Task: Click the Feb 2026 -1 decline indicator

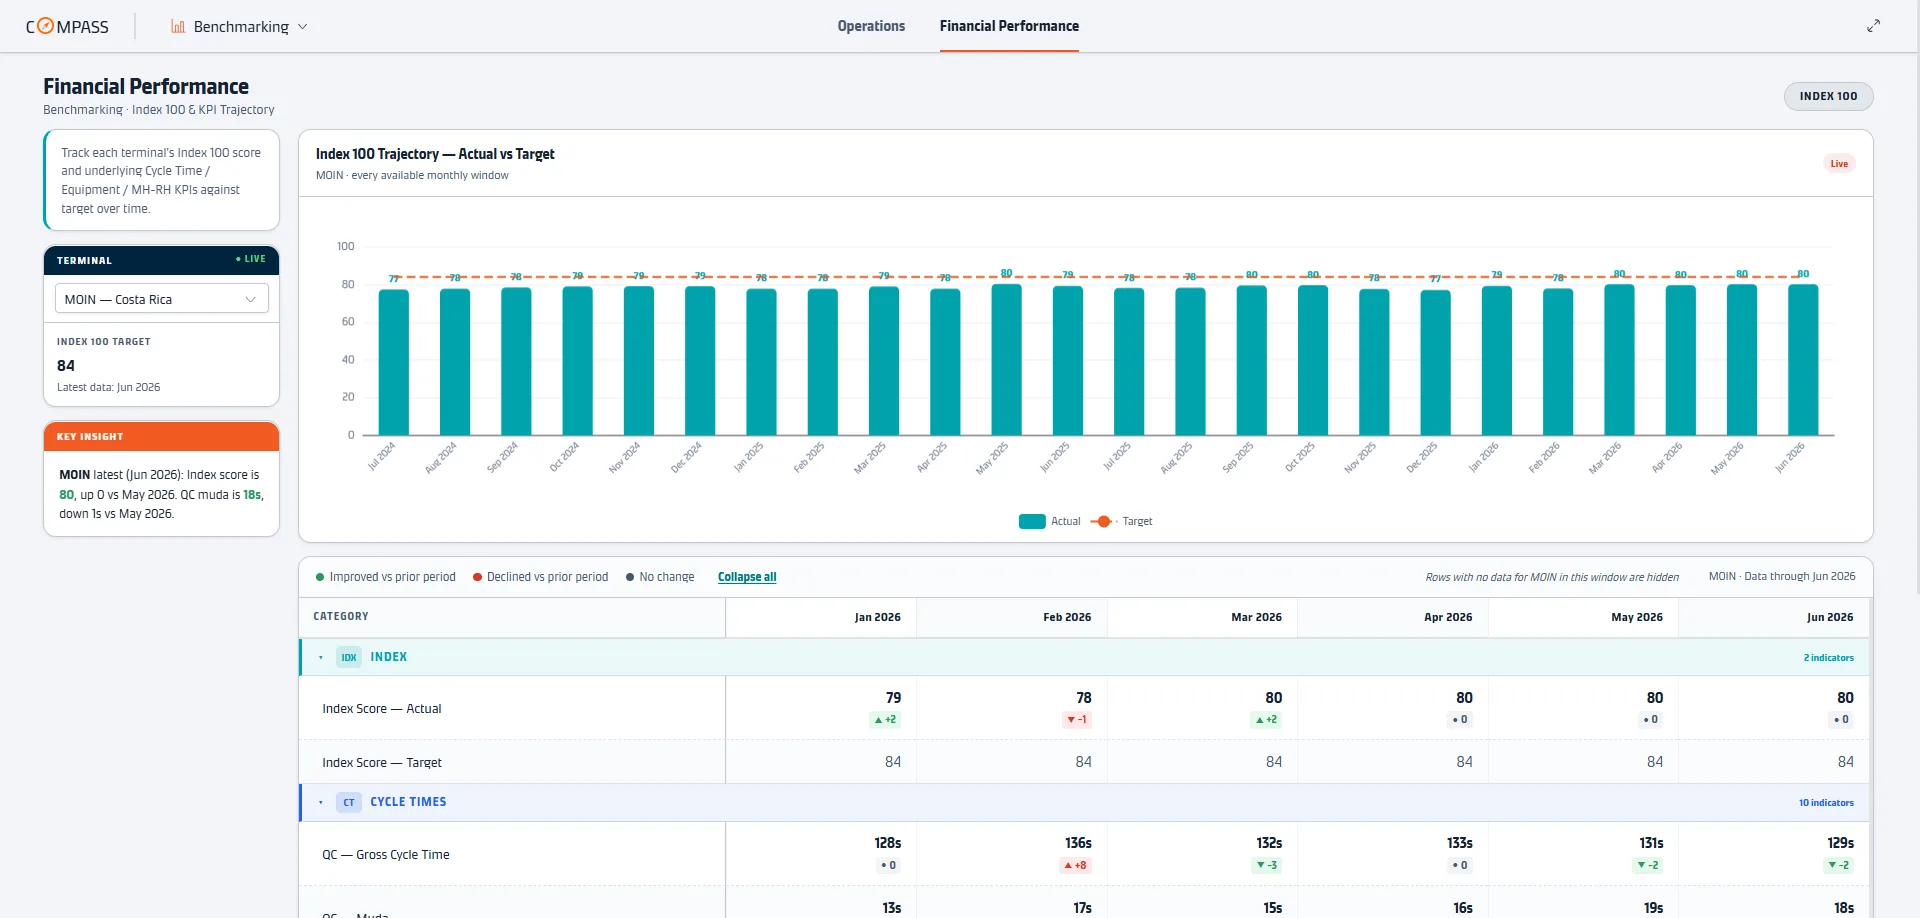Action: 1077,719
